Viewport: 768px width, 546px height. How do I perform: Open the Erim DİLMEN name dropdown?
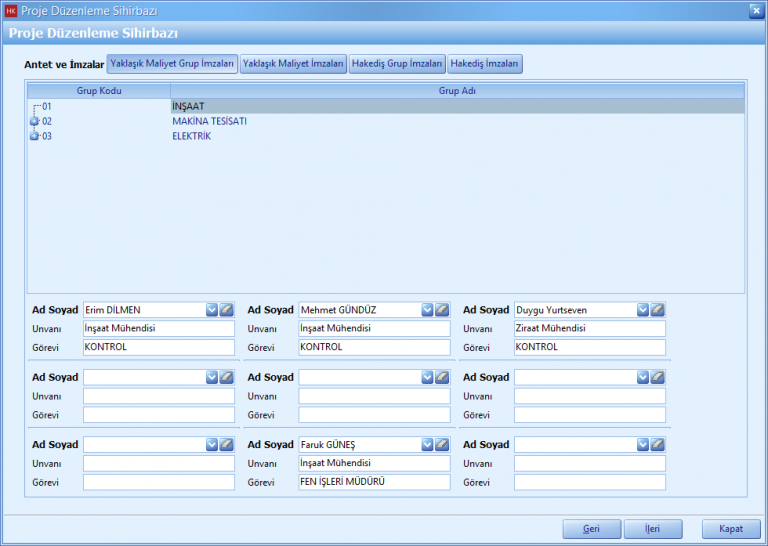(212, 310)
